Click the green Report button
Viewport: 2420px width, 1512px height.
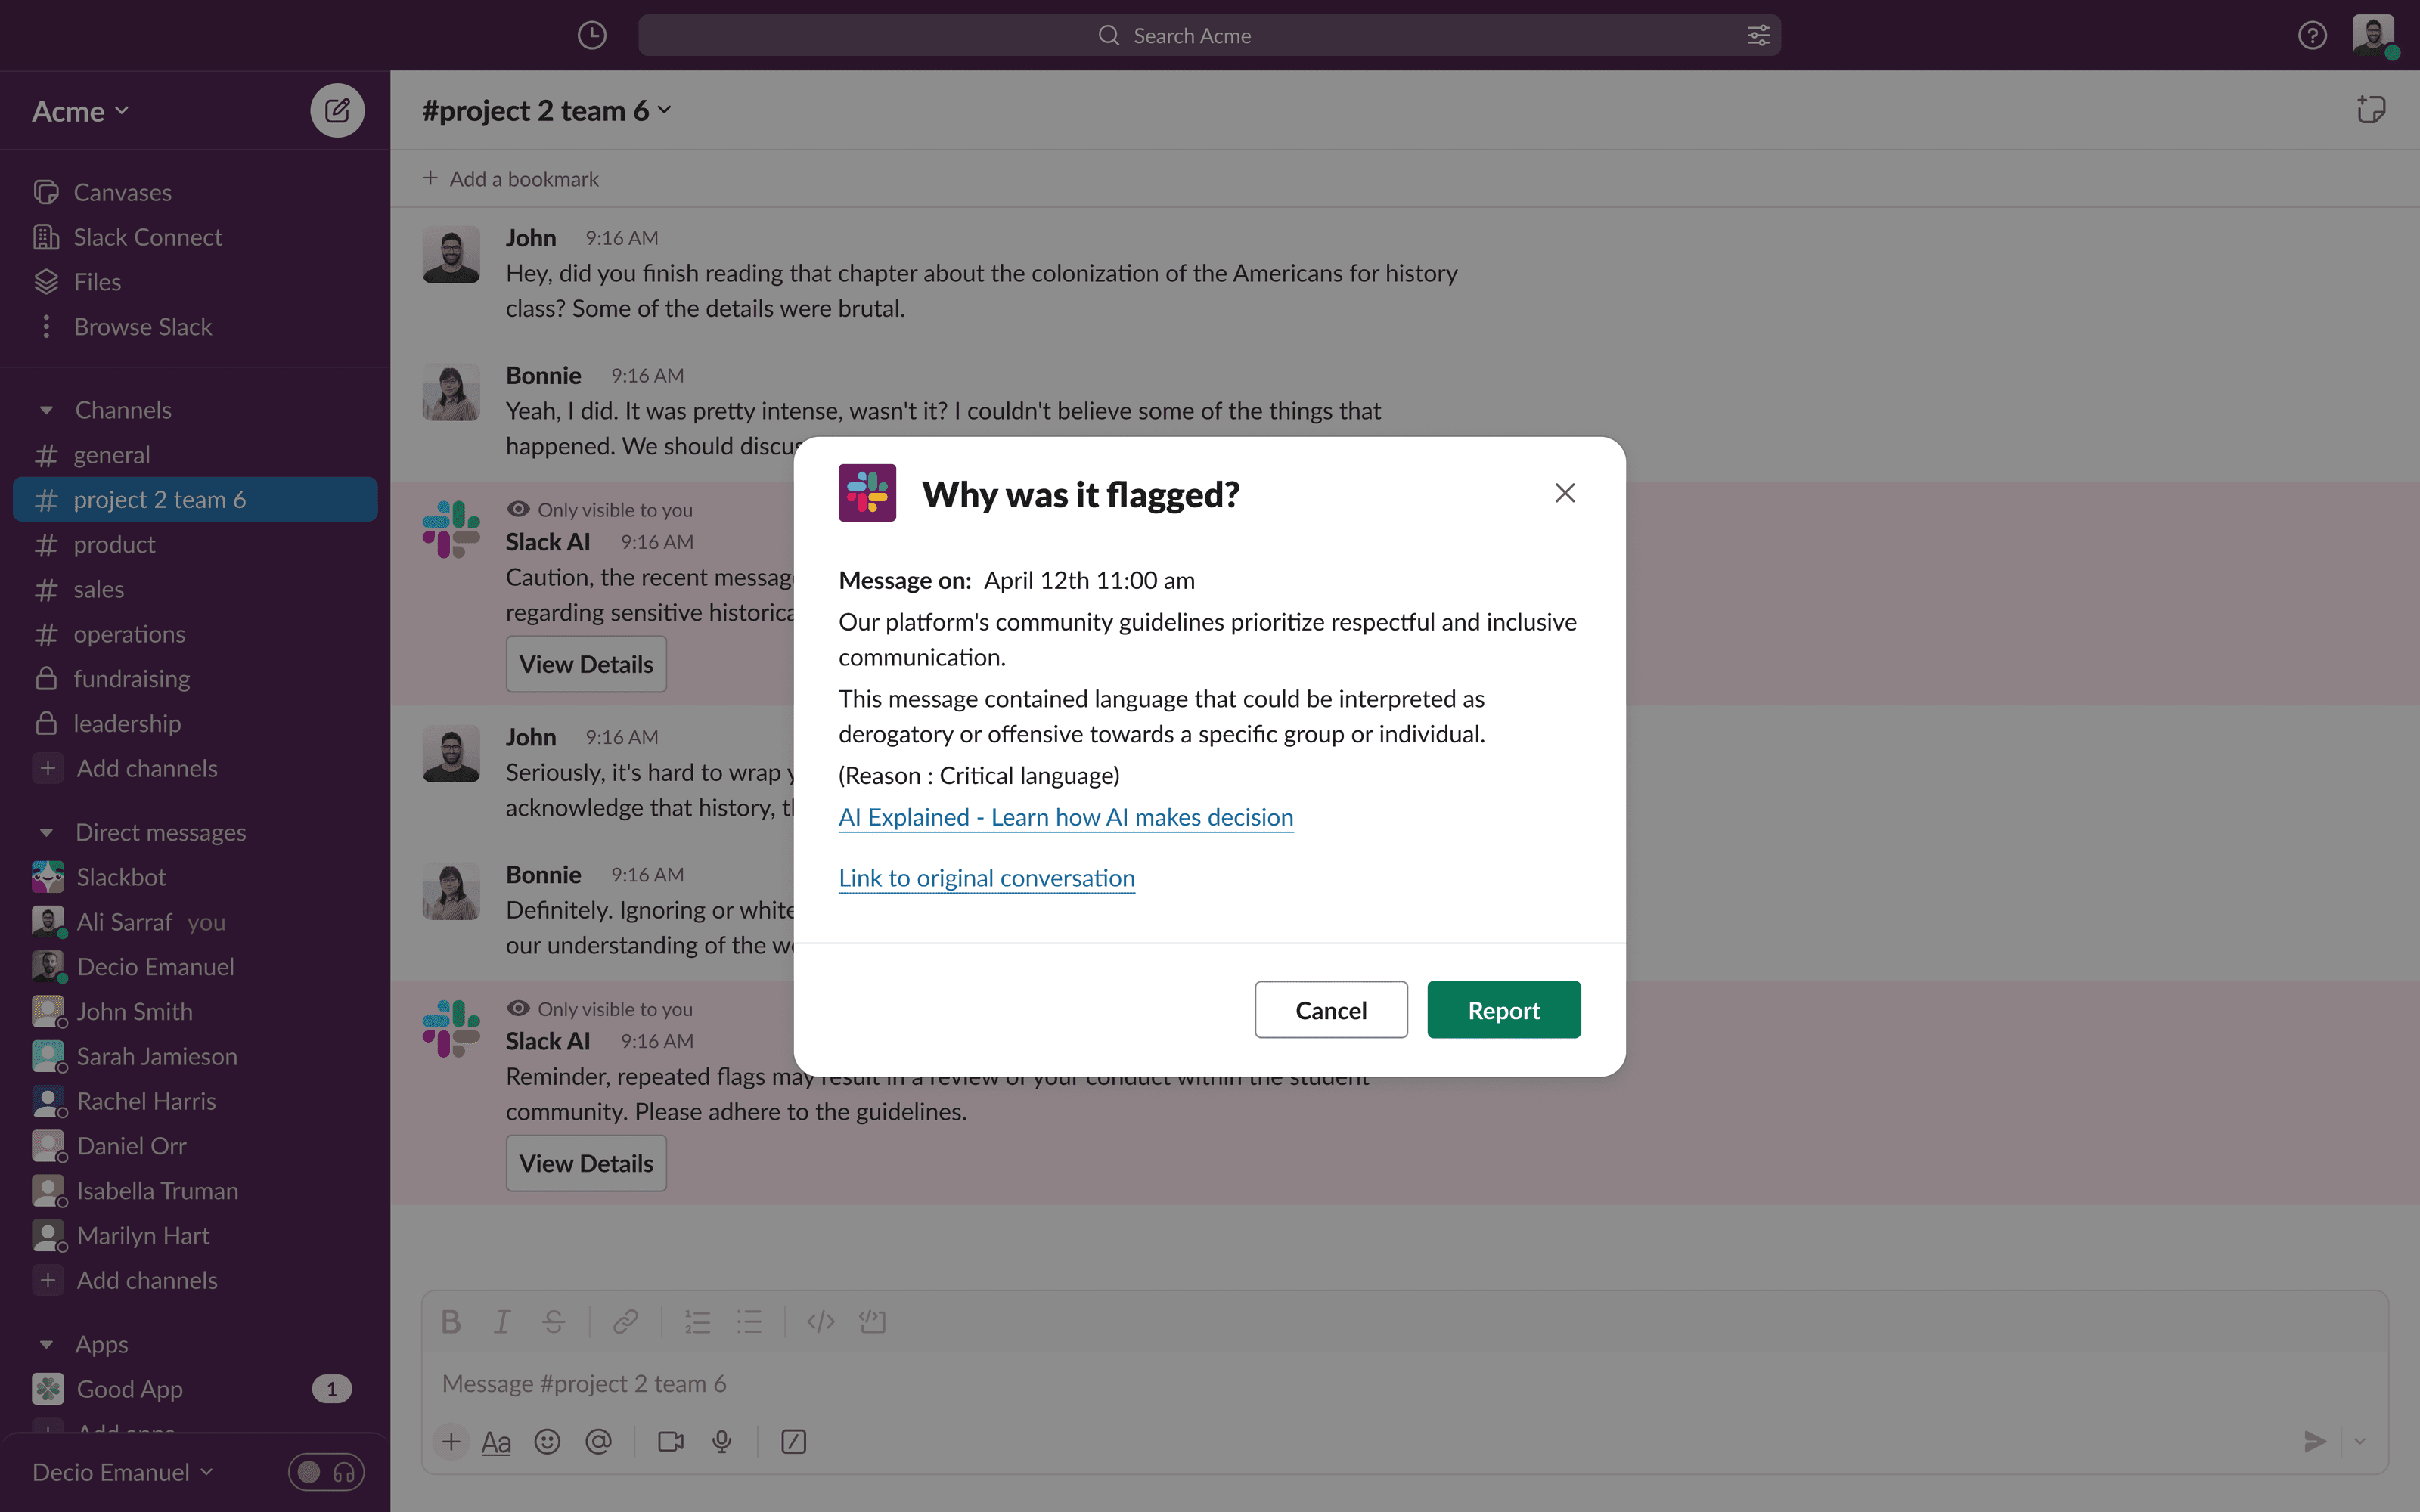pyautogui.click(x=1503, y=1010)
